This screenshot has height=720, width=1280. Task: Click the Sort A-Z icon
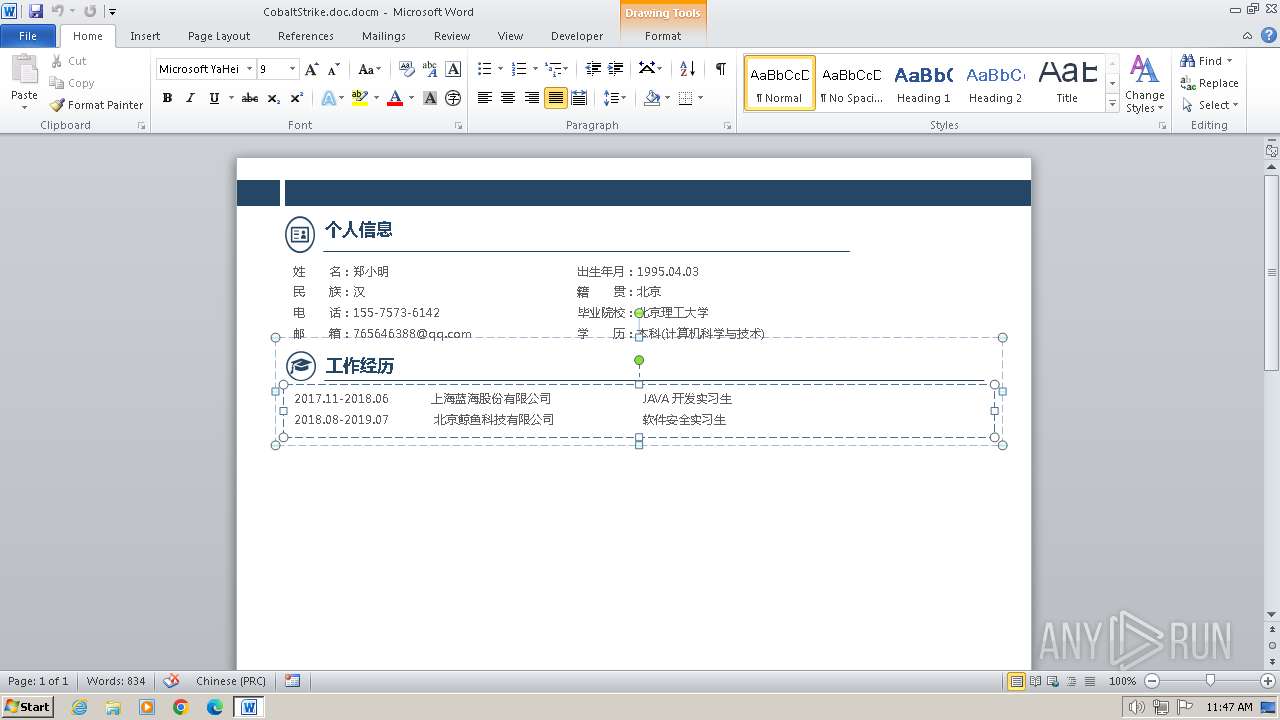point(687,69)
